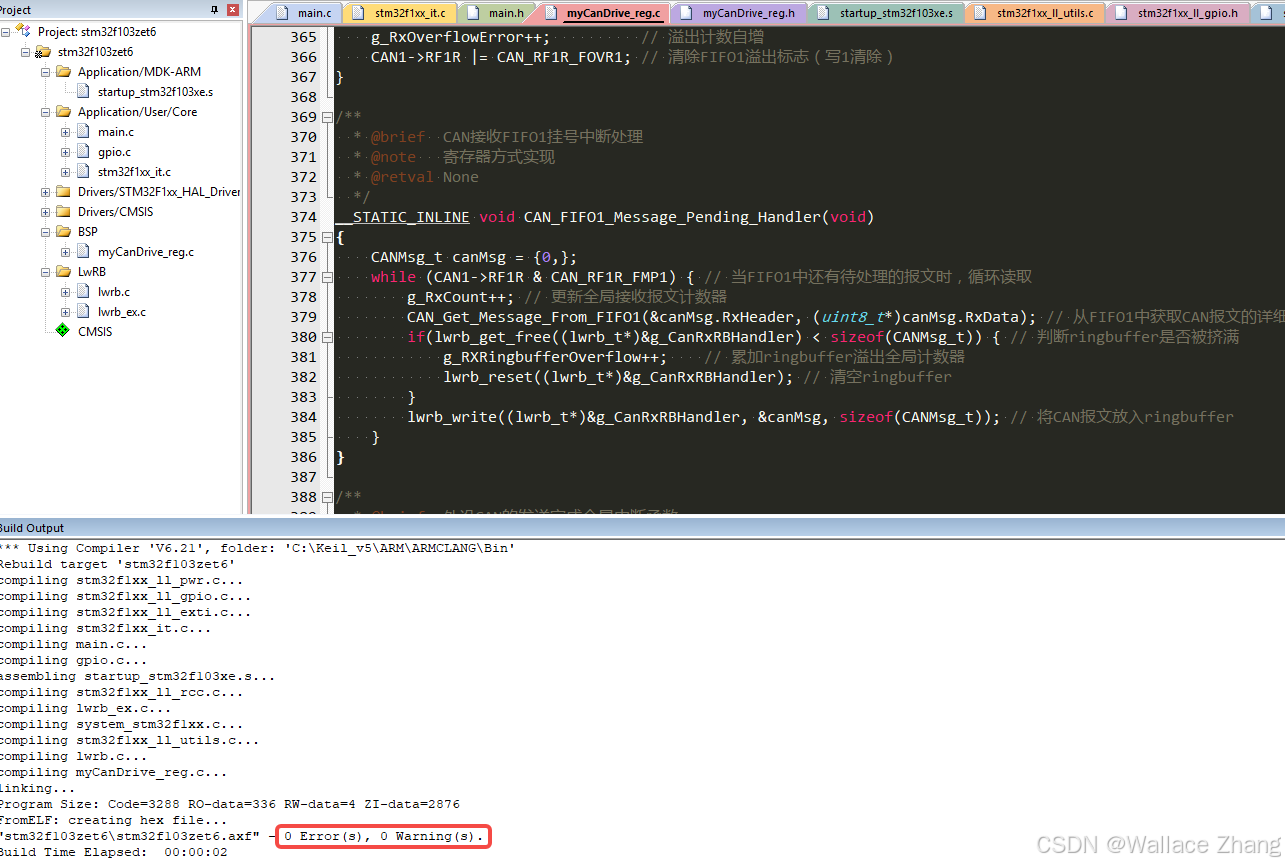Click the g_RxCount++ statement on line 378
The height and width of the screenshot is (866, 1285).
pyautogui.click(x=460, y=297)
